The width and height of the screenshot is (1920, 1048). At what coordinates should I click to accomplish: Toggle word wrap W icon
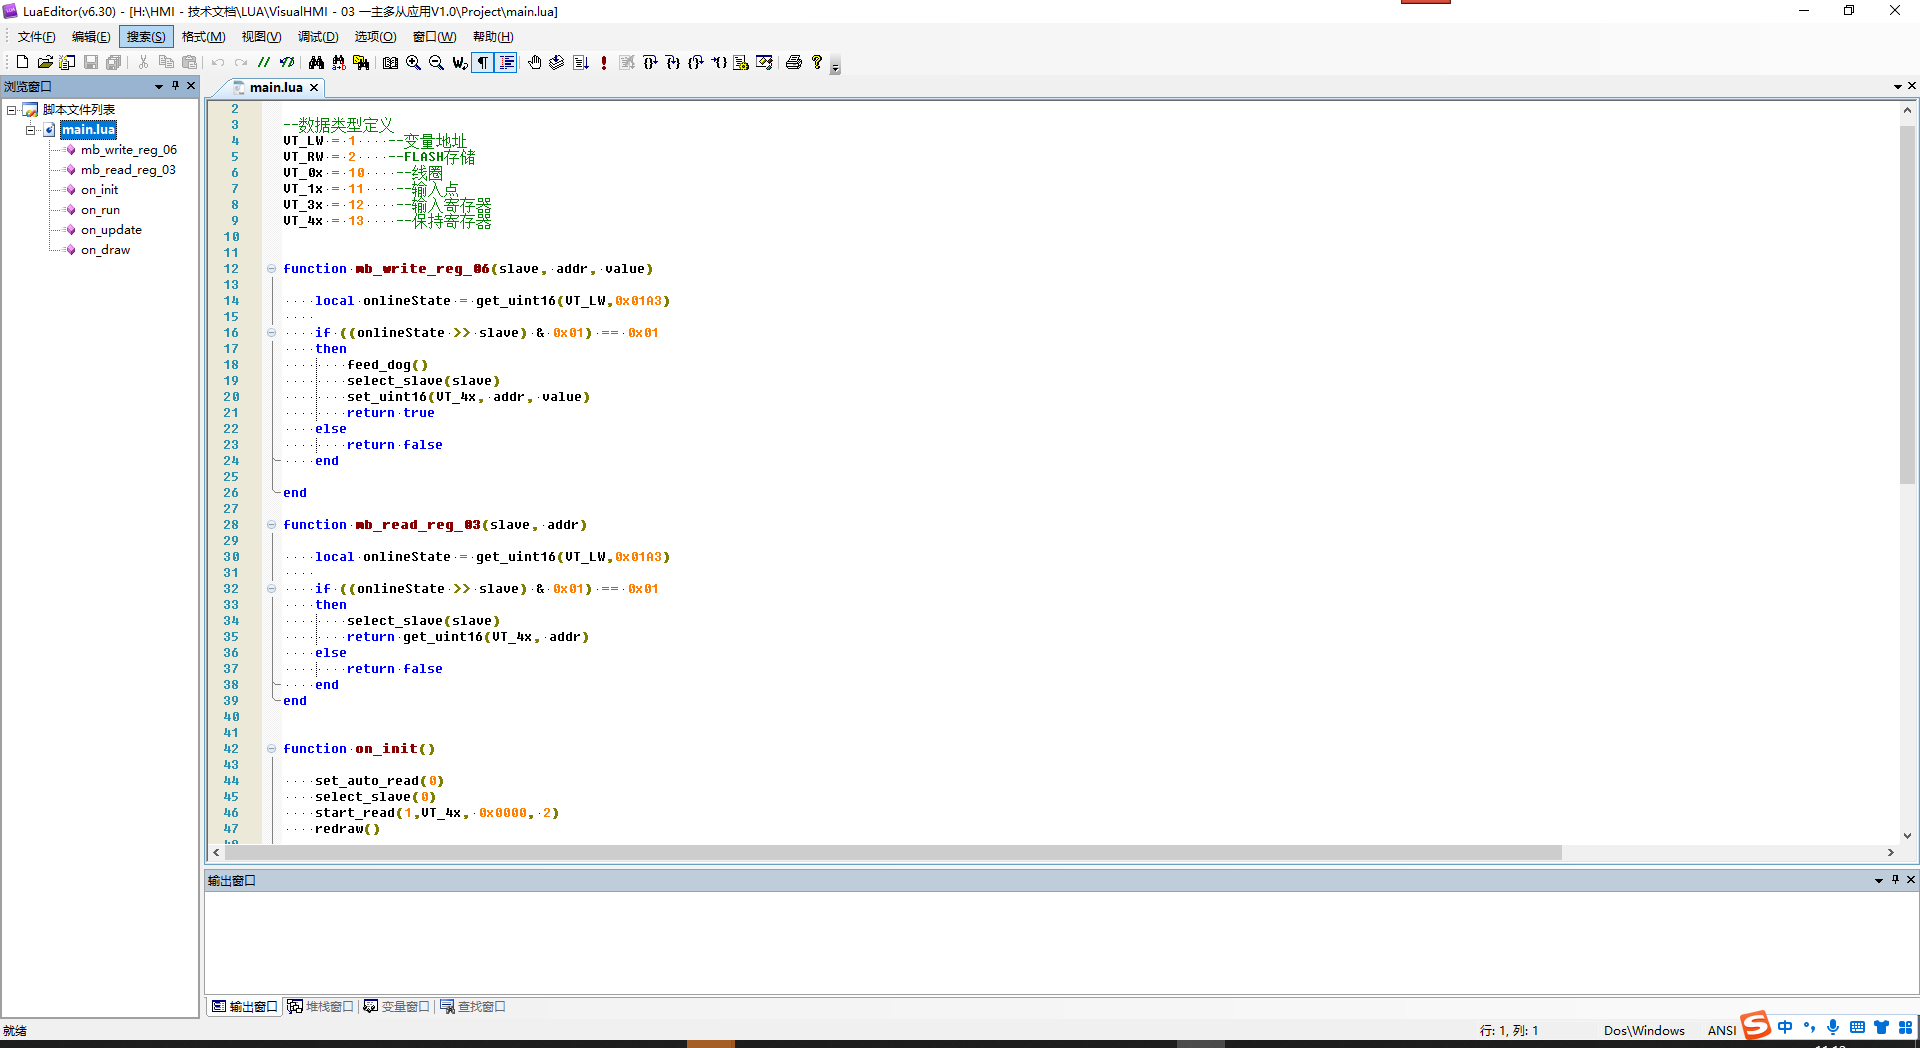459,62
